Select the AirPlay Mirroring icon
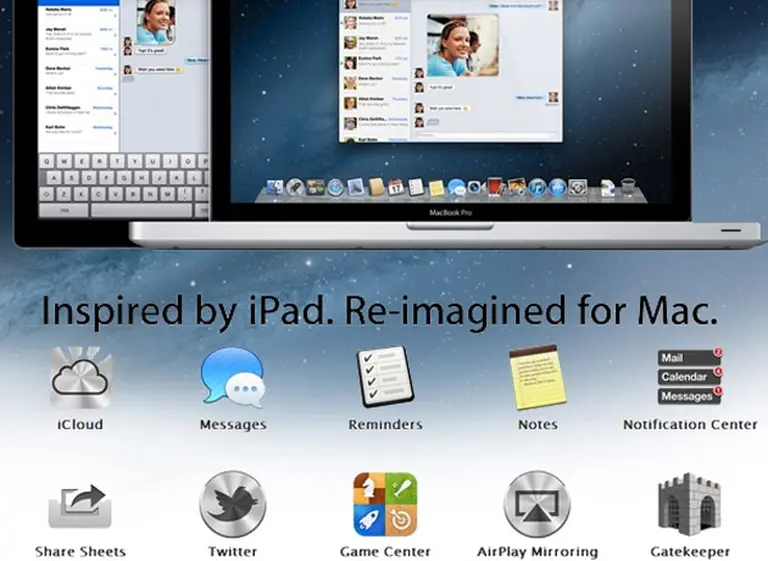768x561 pixels. 537,504
